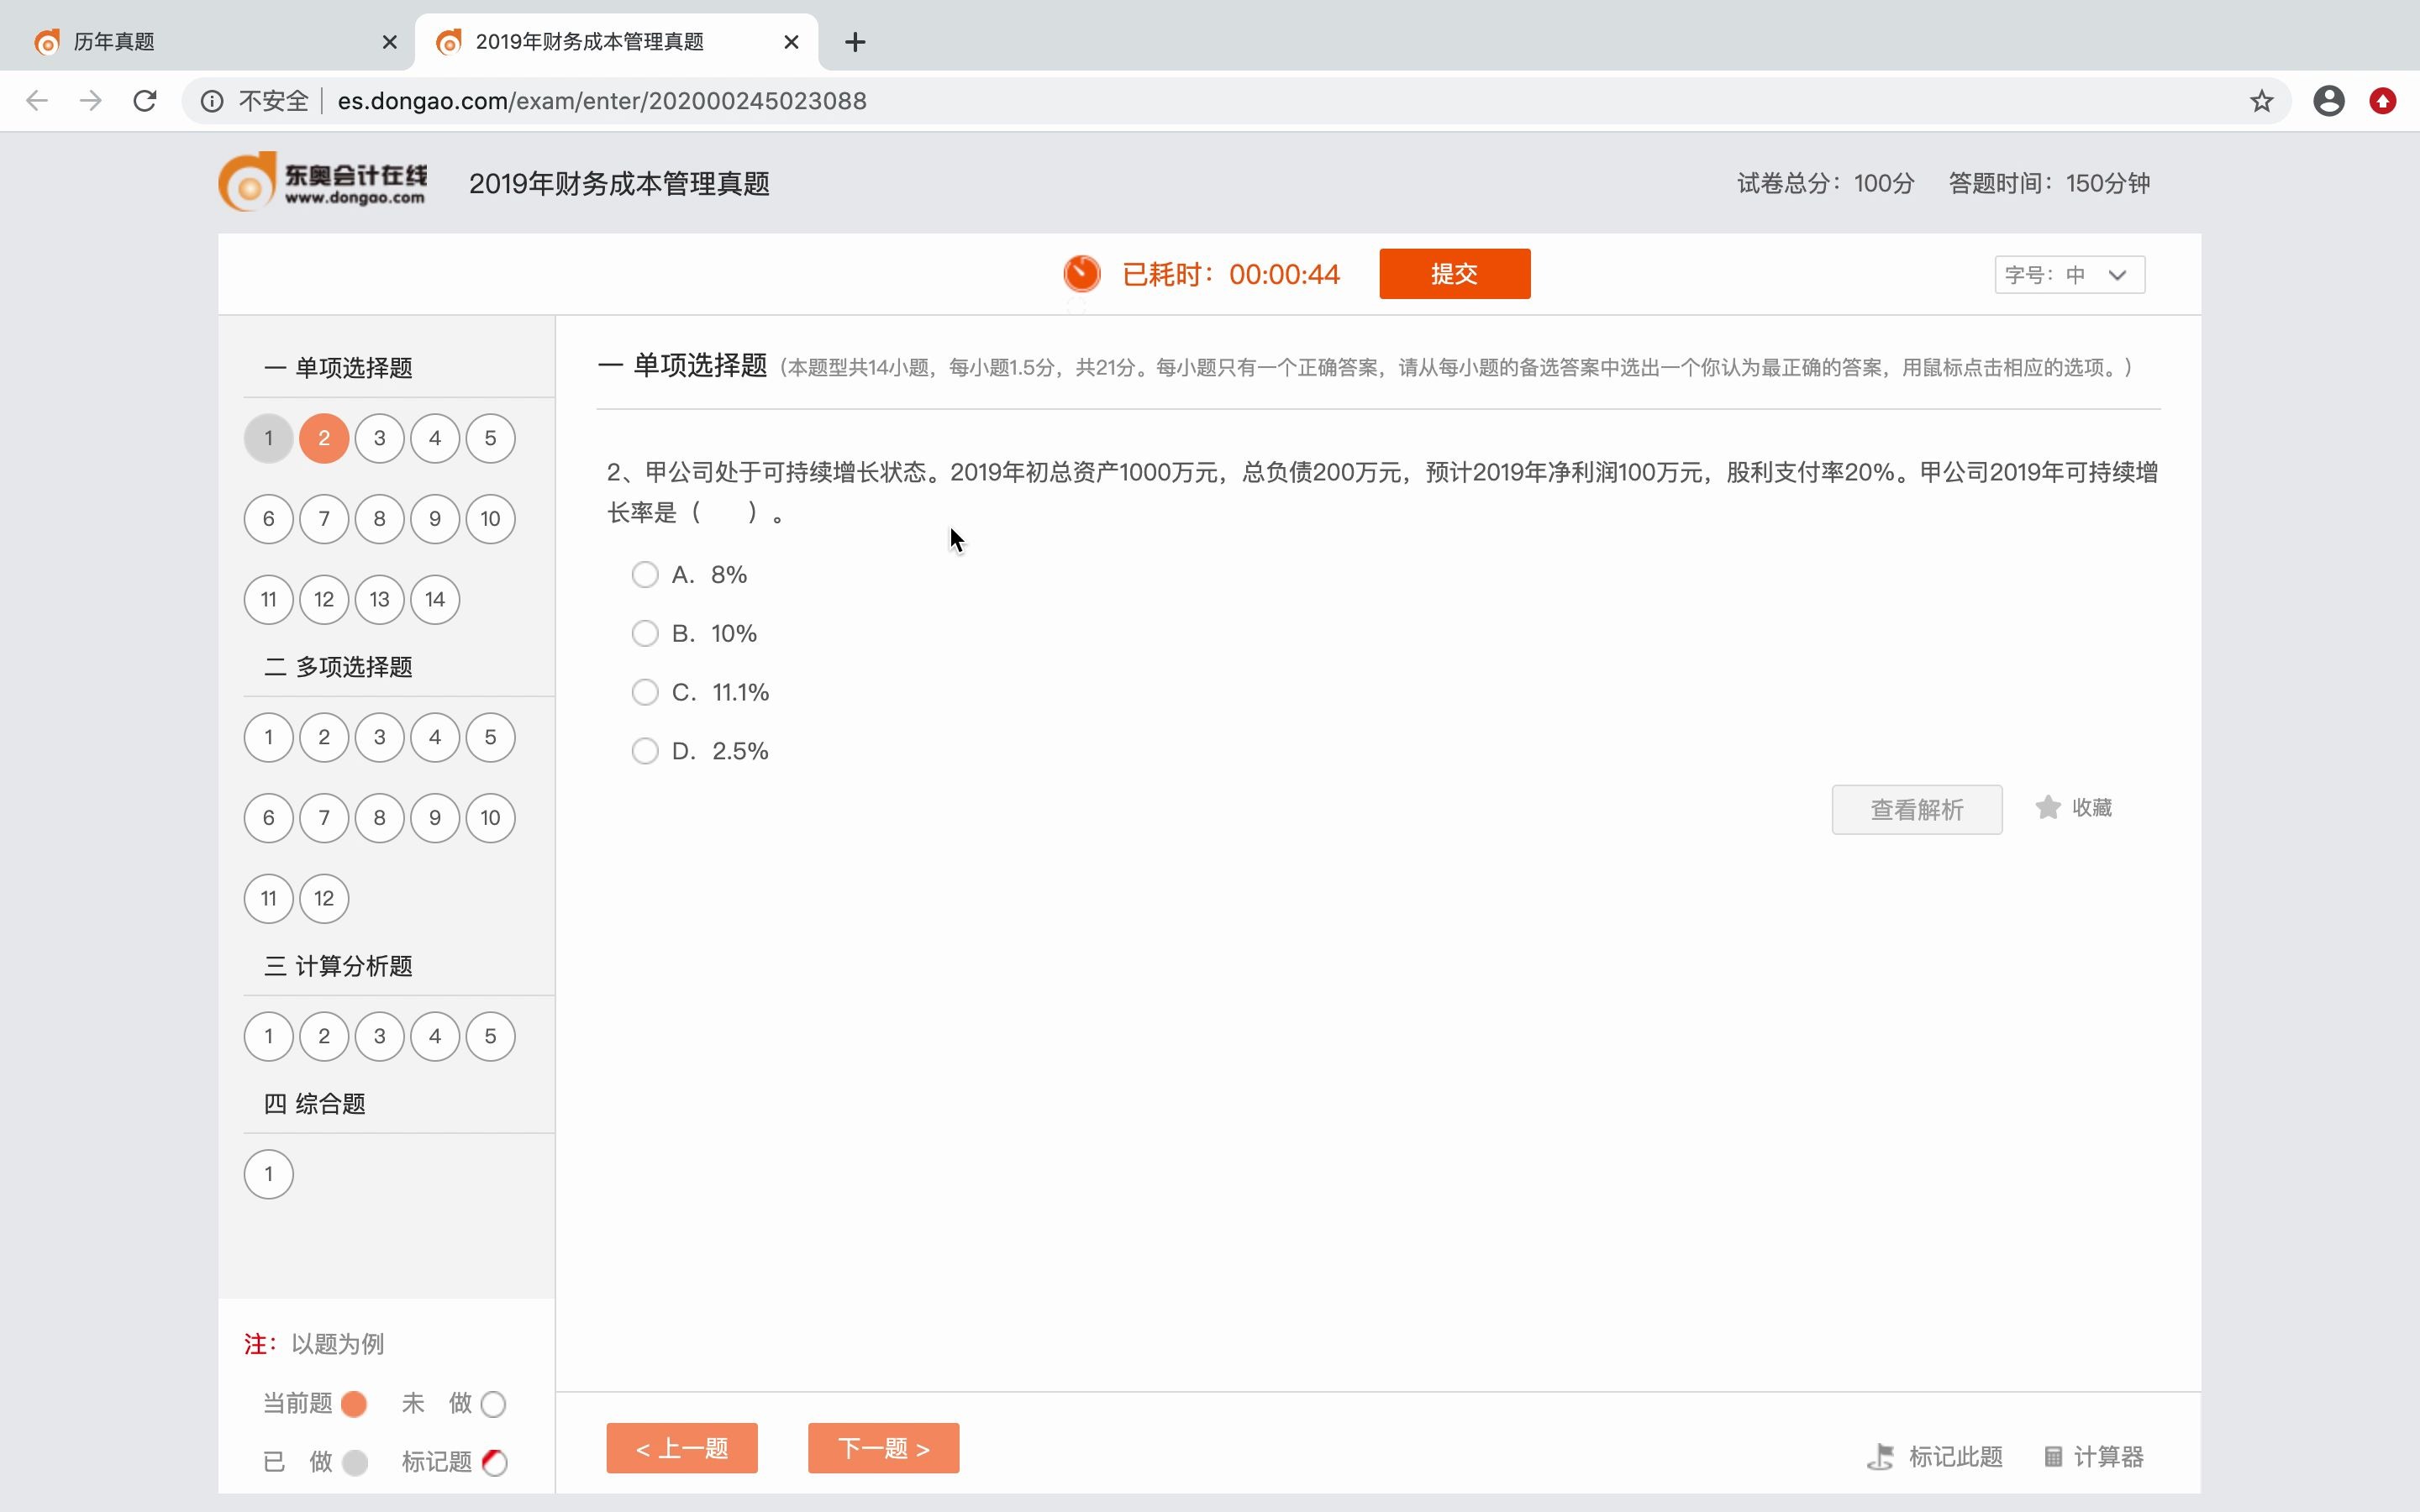
Task: Go to next question via 下一题
Action: pyautogui.click(x=883, y=1447)
